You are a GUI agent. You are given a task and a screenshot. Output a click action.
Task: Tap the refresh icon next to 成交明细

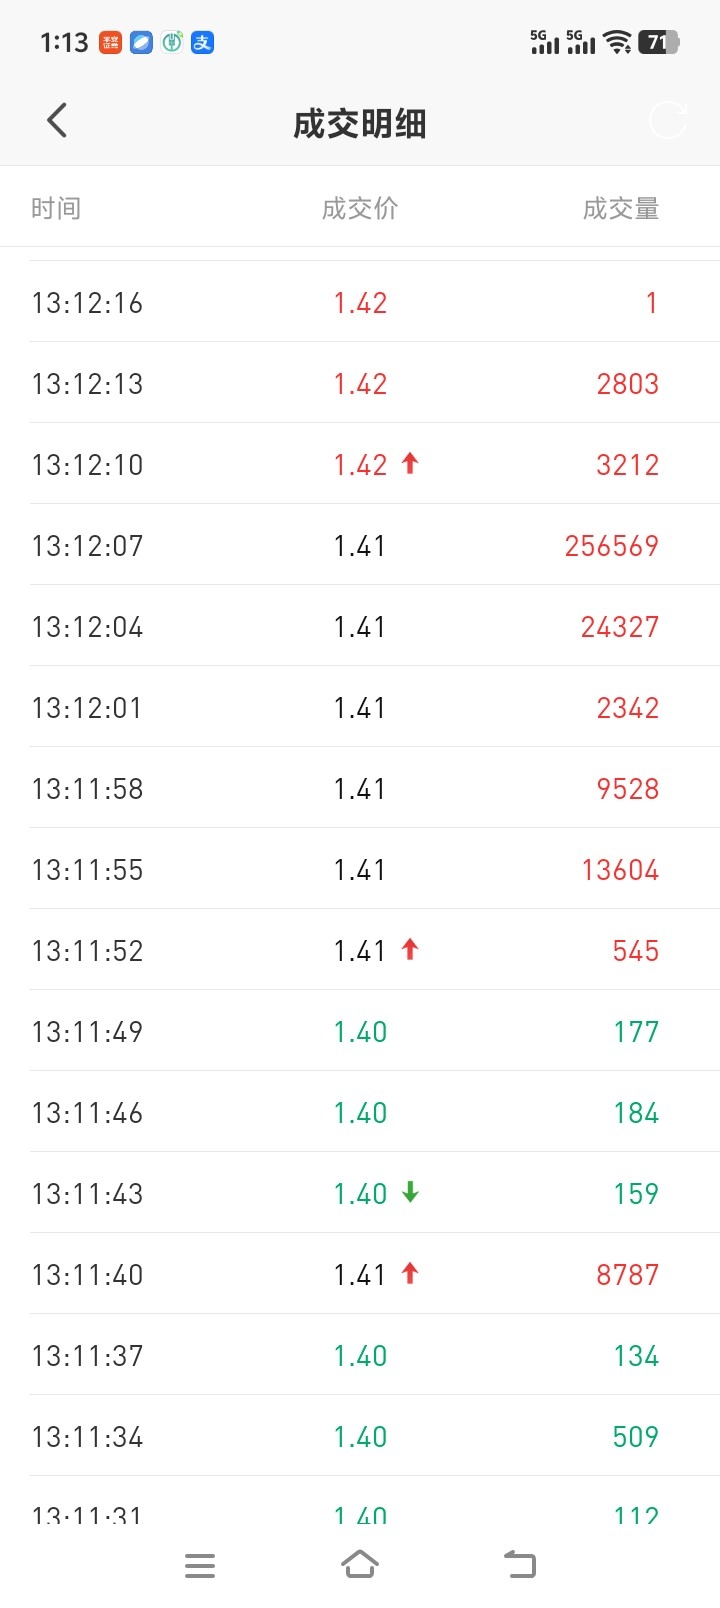[667, 121]
